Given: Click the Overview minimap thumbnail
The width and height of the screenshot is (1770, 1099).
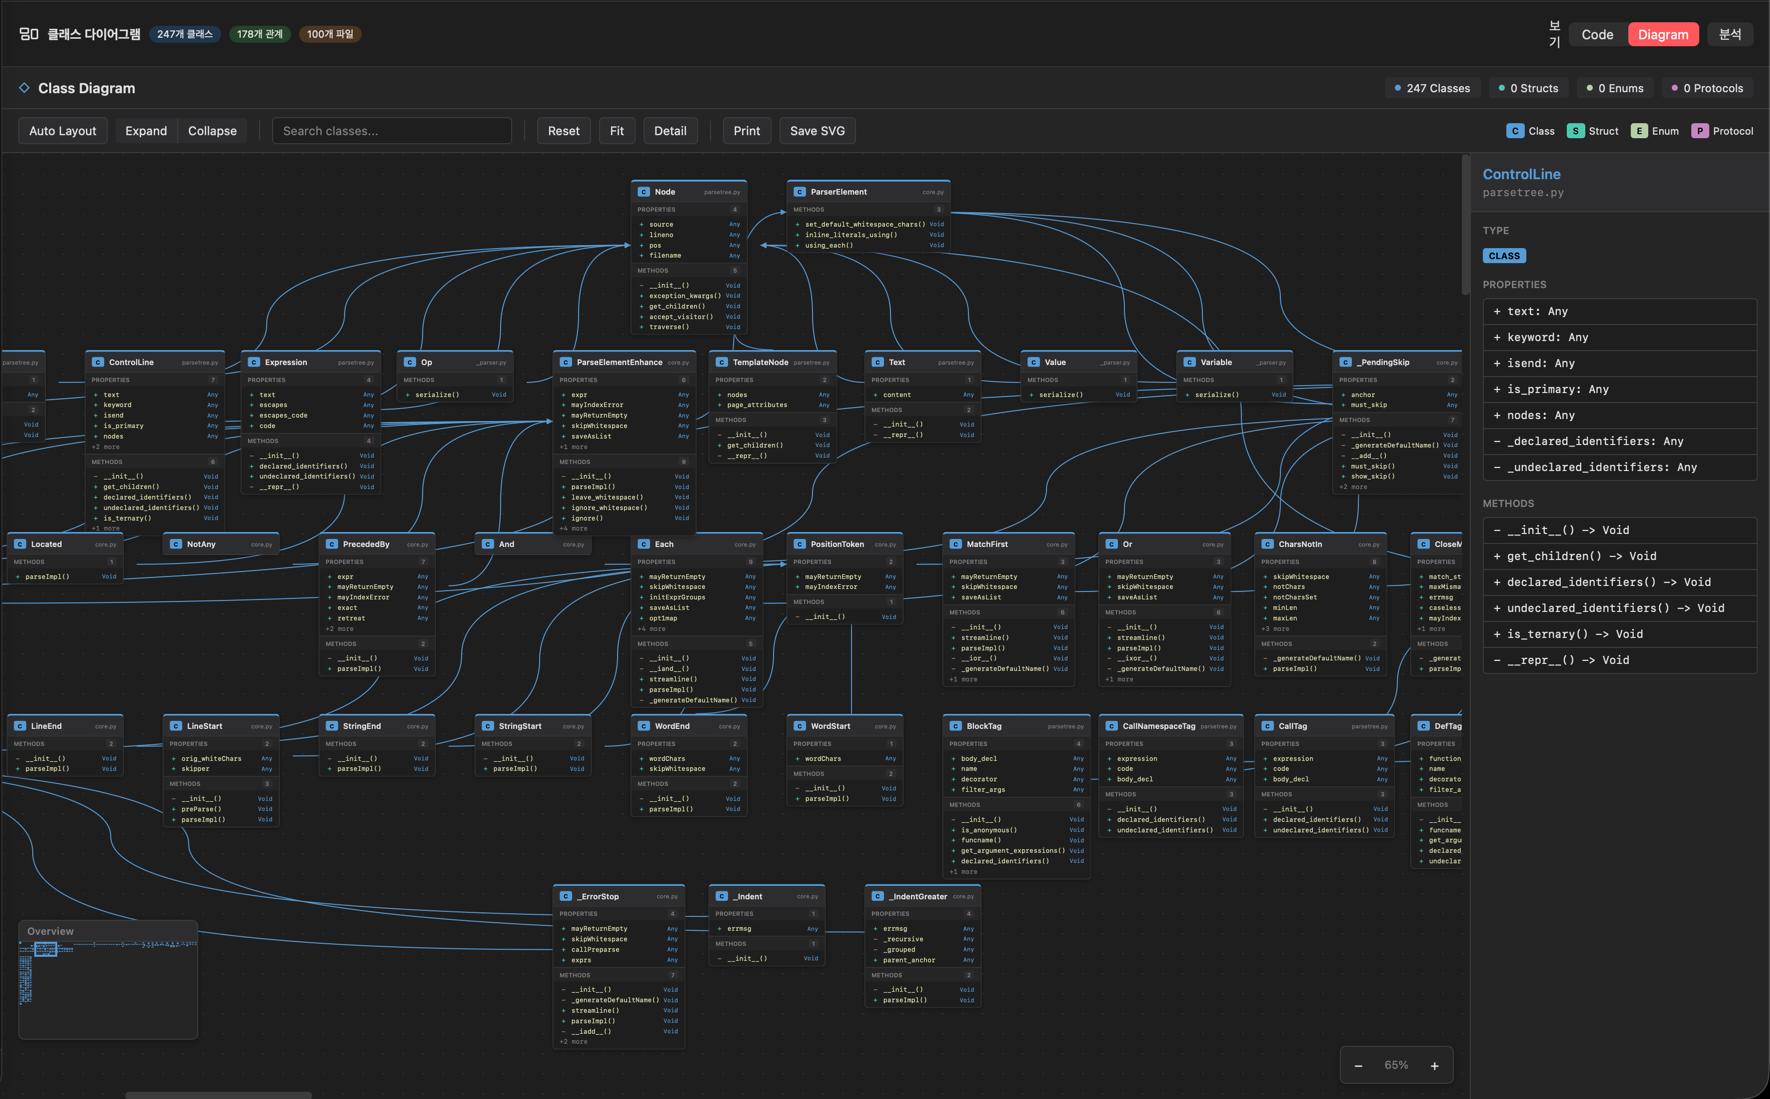Looking at the screenshot, I should click(x=108, y=987).
